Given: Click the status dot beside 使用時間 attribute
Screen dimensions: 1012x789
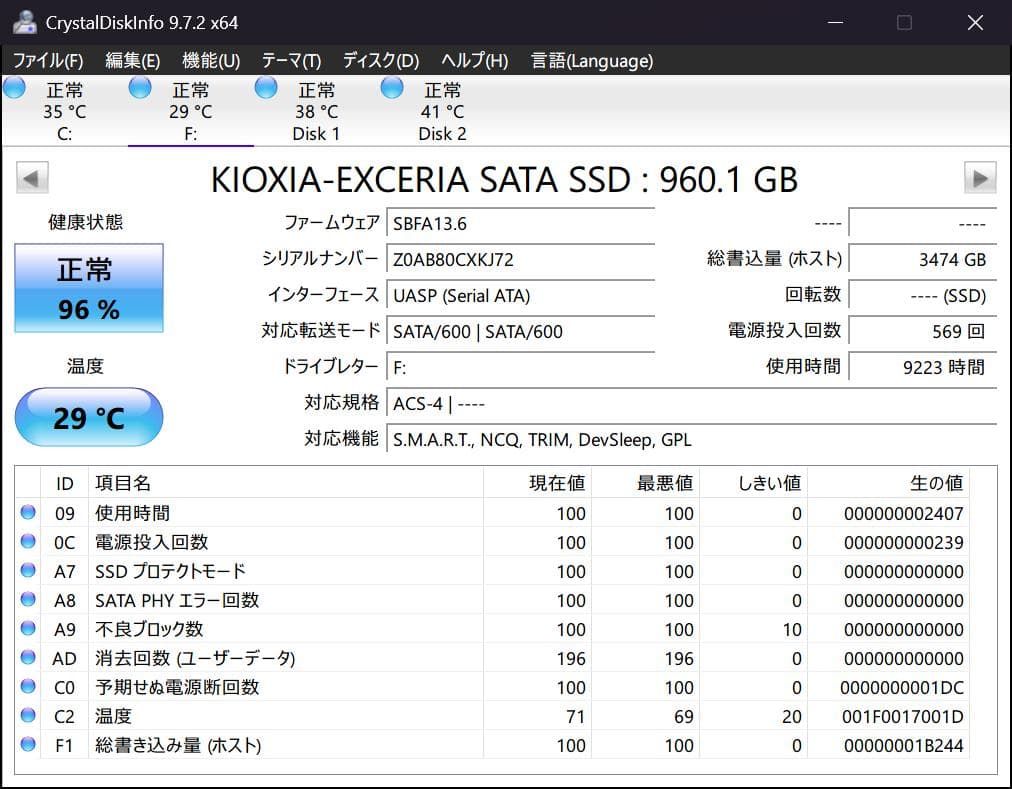Looking at the screenshot, I should click(29, 513).
